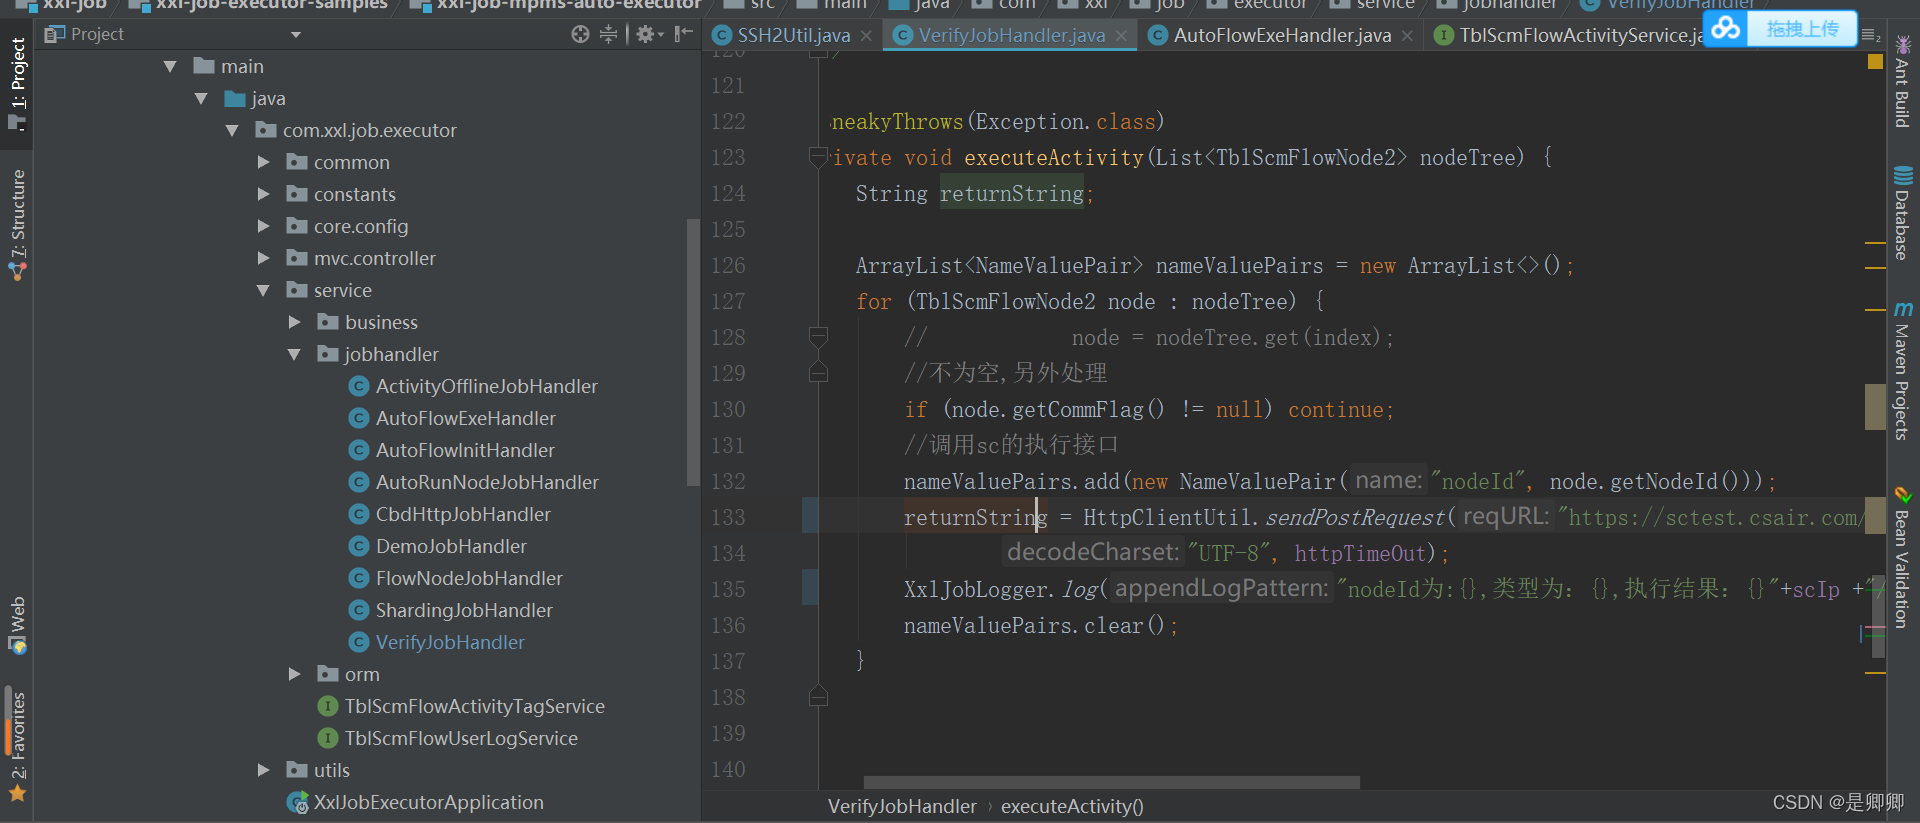Expand the mvc.controller package

[263, 258]
